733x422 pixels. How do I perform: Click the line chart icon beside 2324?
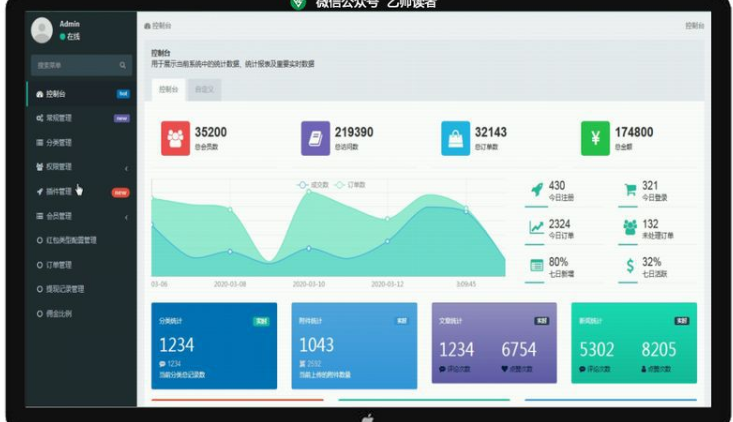(x=536, y=228)
